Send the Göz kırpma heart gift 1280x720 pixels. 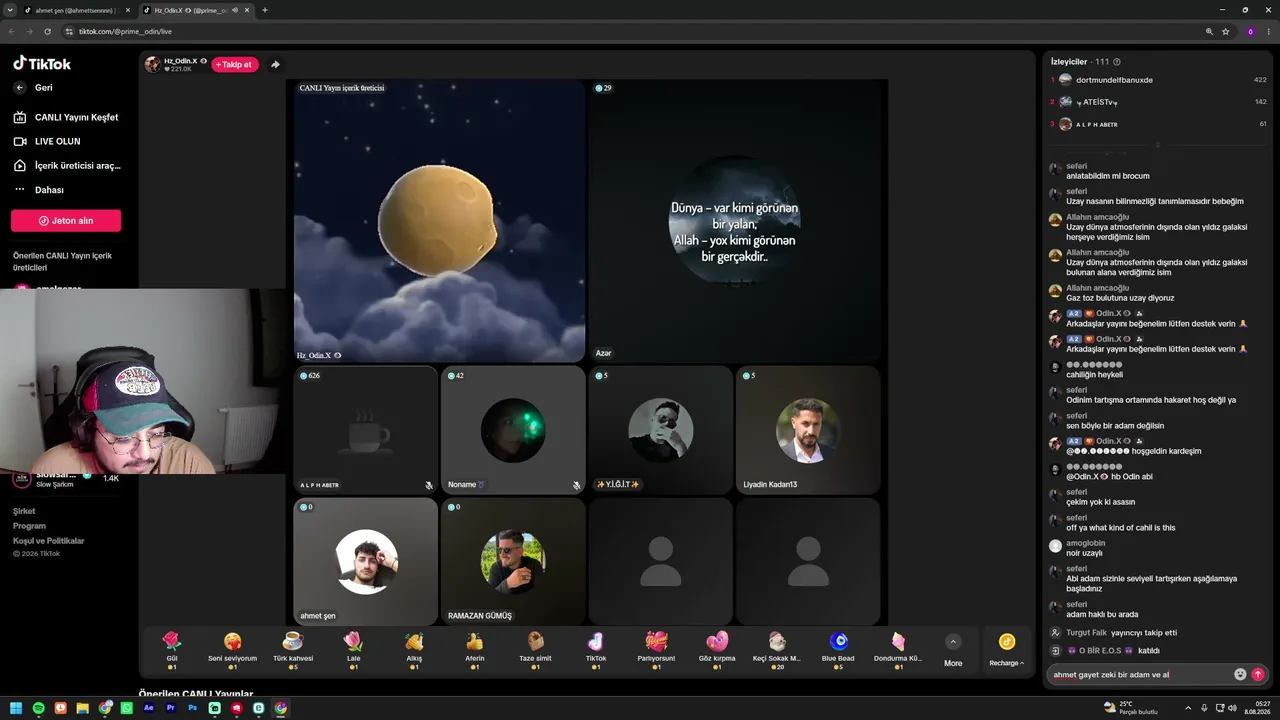click(717, 649)
